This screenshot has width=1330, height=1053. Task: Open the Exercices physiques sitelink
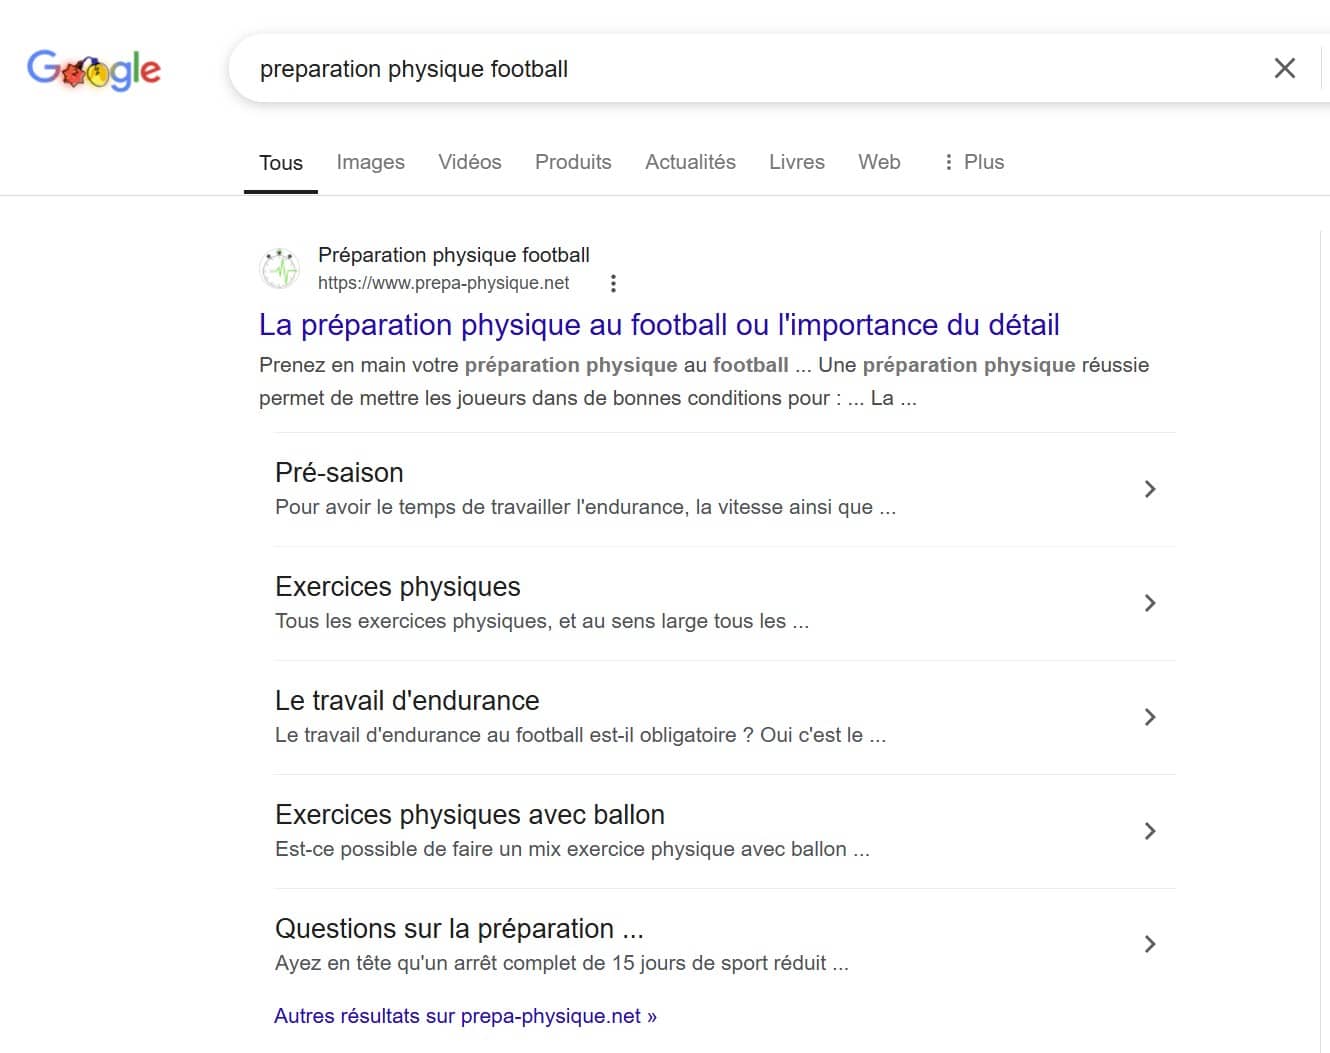pyautogui.click(x=398, y=586)
